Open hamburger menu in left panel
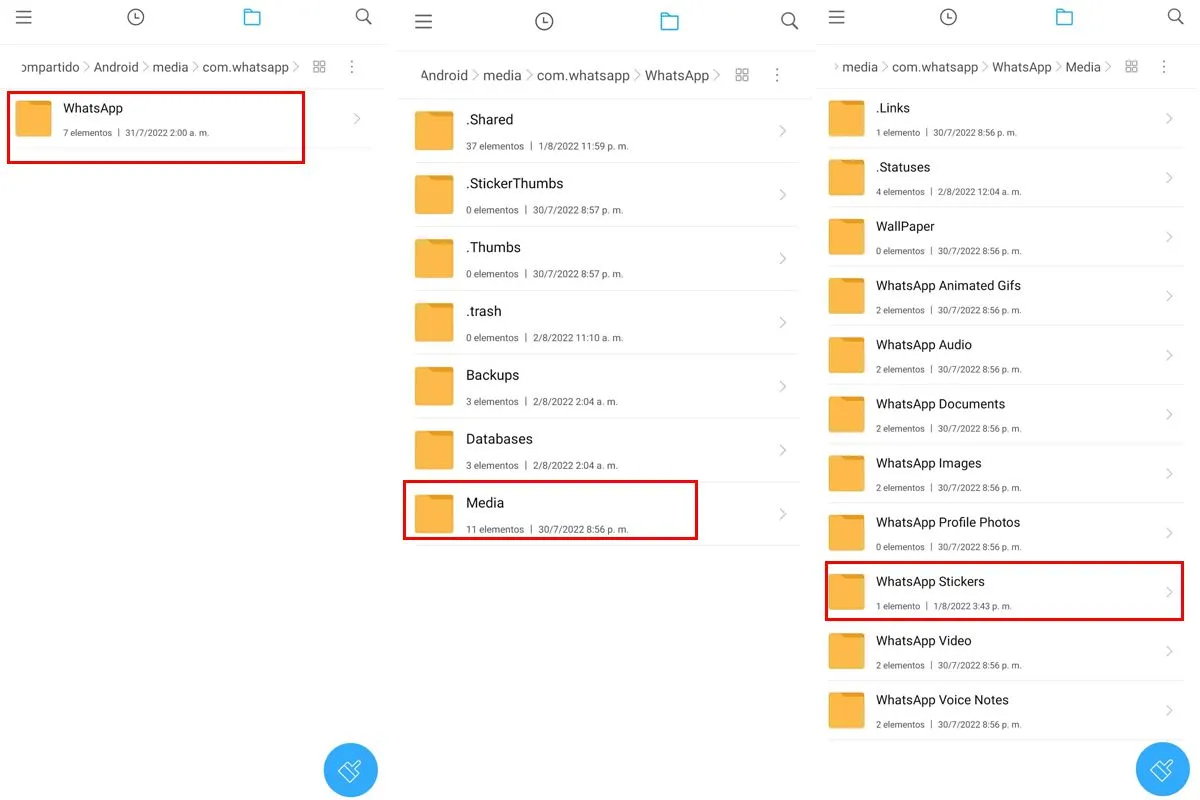Viewport: 1200px width, 800px height. 24,17
